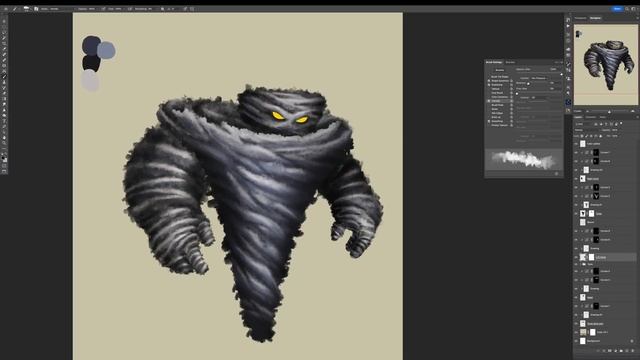This screenshot has width=640, height=360.
Task: Click the foreground/background color swatches in toolbar
Action: [x=4, y=158]
